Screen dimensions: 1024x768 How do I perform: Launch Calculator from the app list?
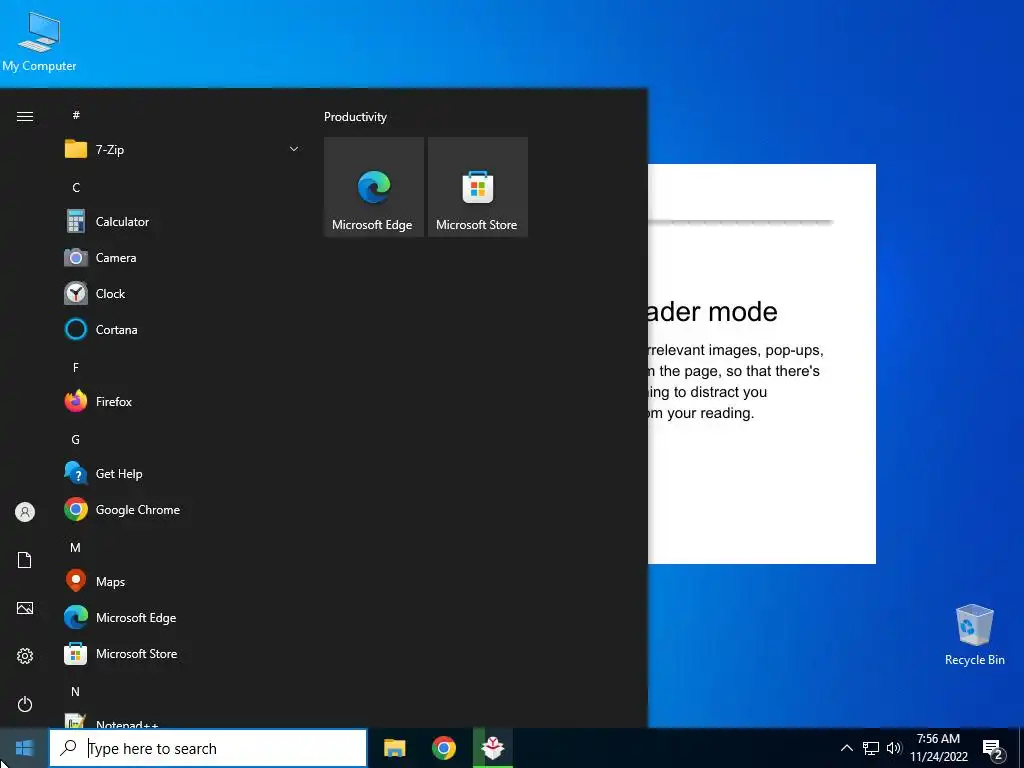pyautogui.click(x=182, y=221)
